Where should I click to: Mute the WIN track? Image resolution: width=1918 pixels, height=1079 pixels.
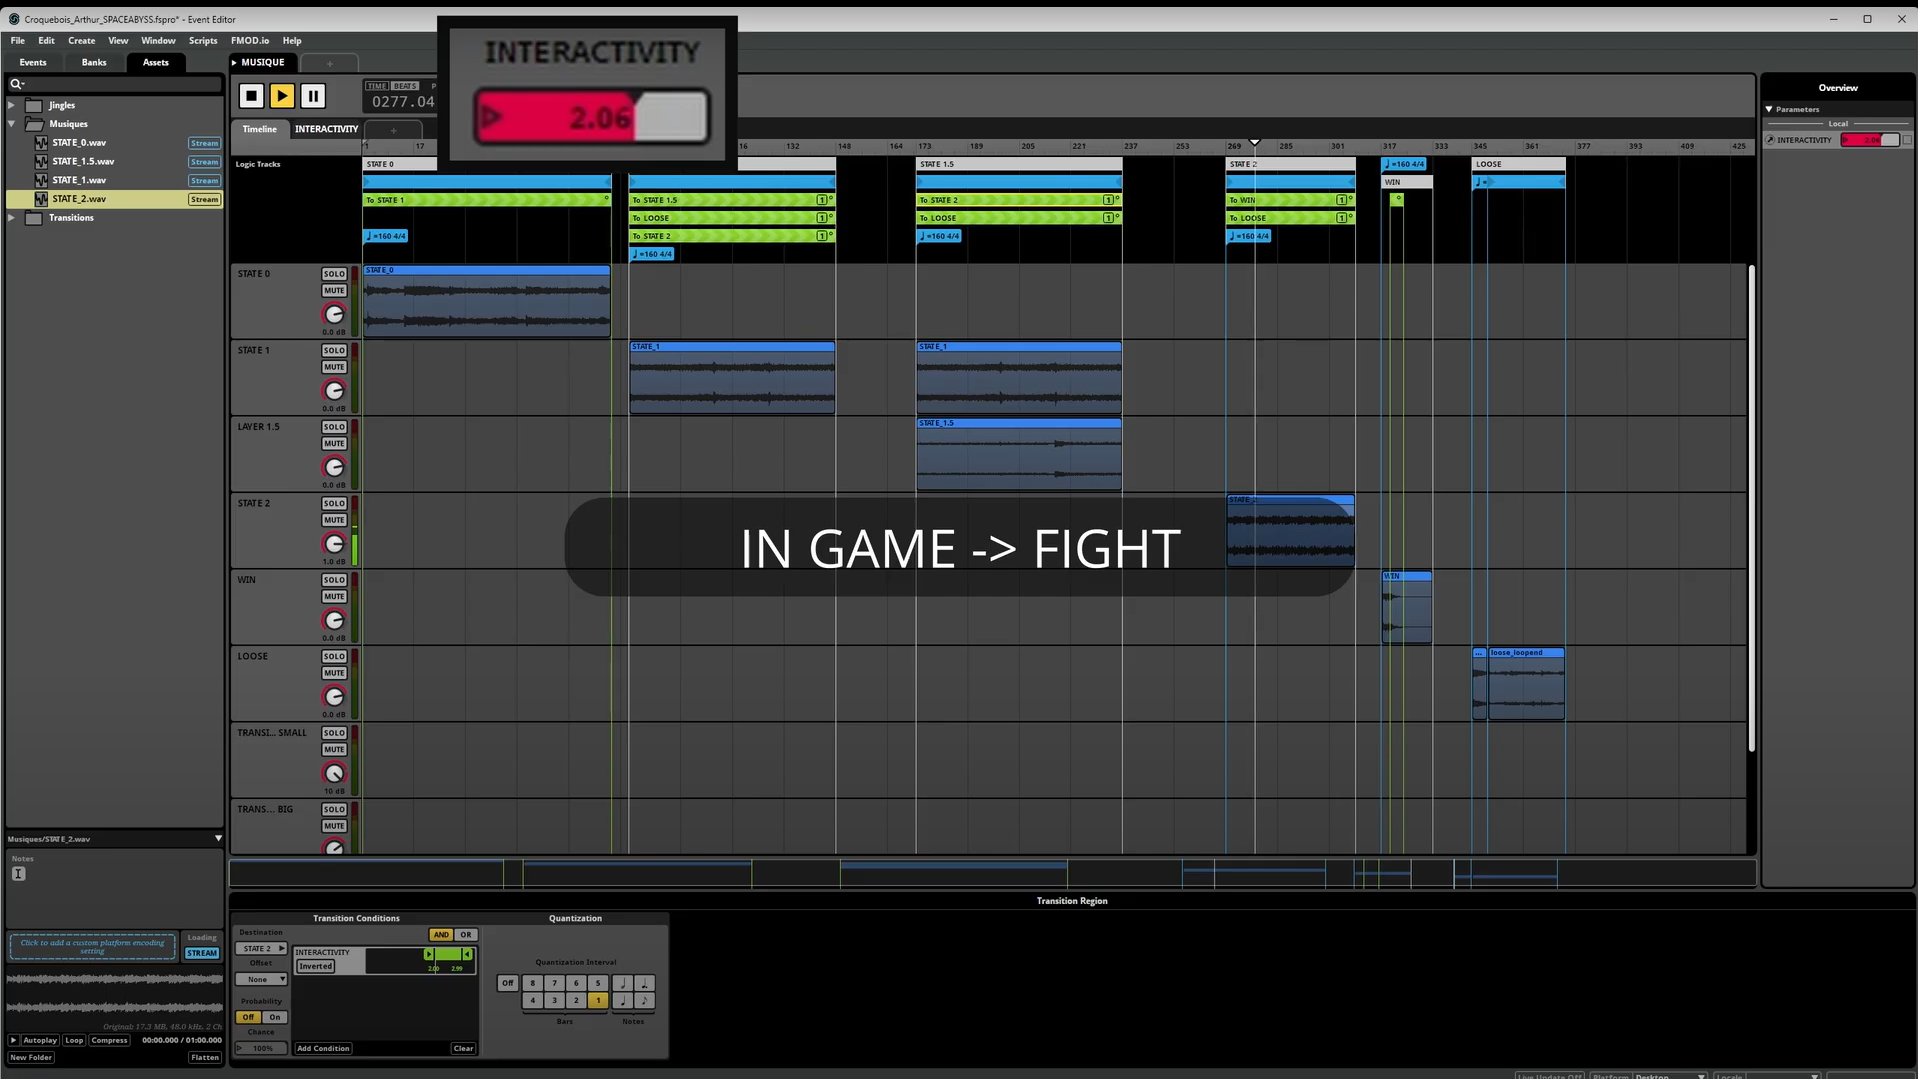pos(334,597)
